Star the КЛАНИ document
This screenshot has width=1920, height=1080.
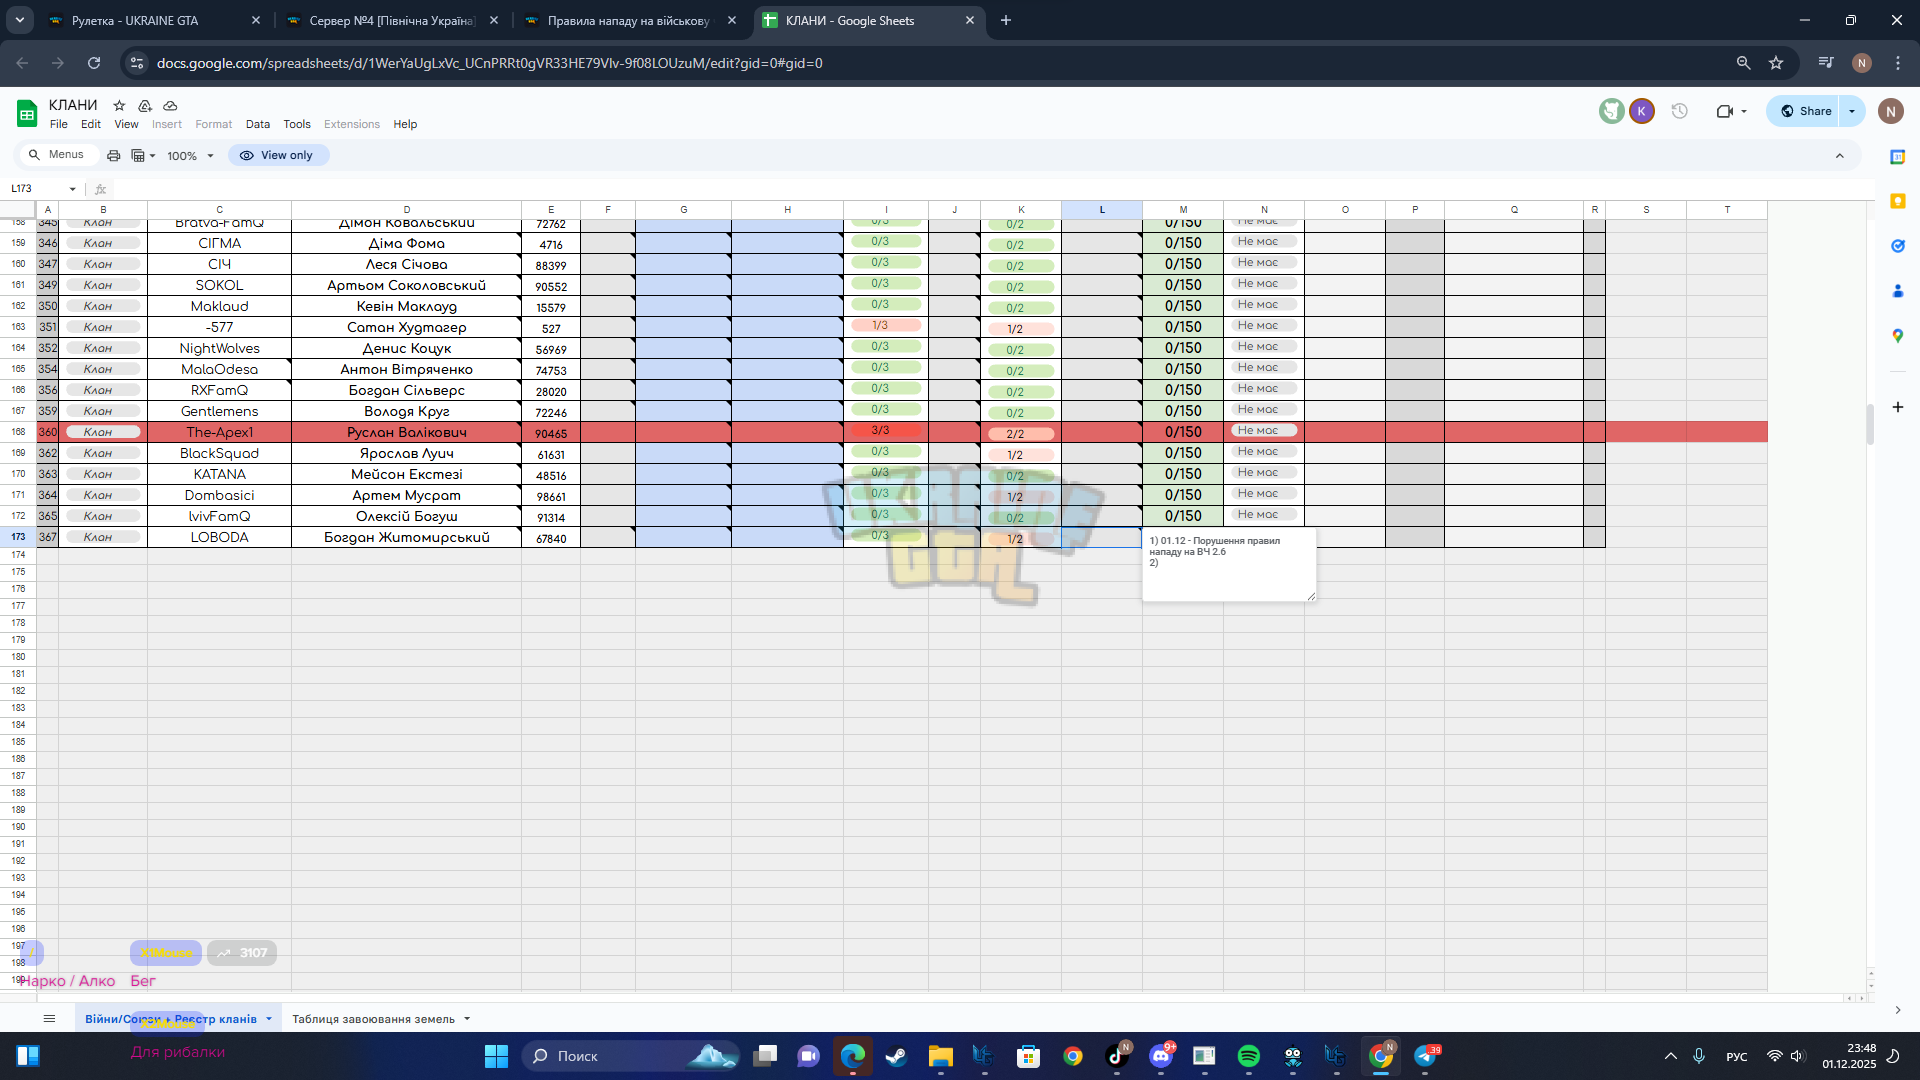pos(119,105)
